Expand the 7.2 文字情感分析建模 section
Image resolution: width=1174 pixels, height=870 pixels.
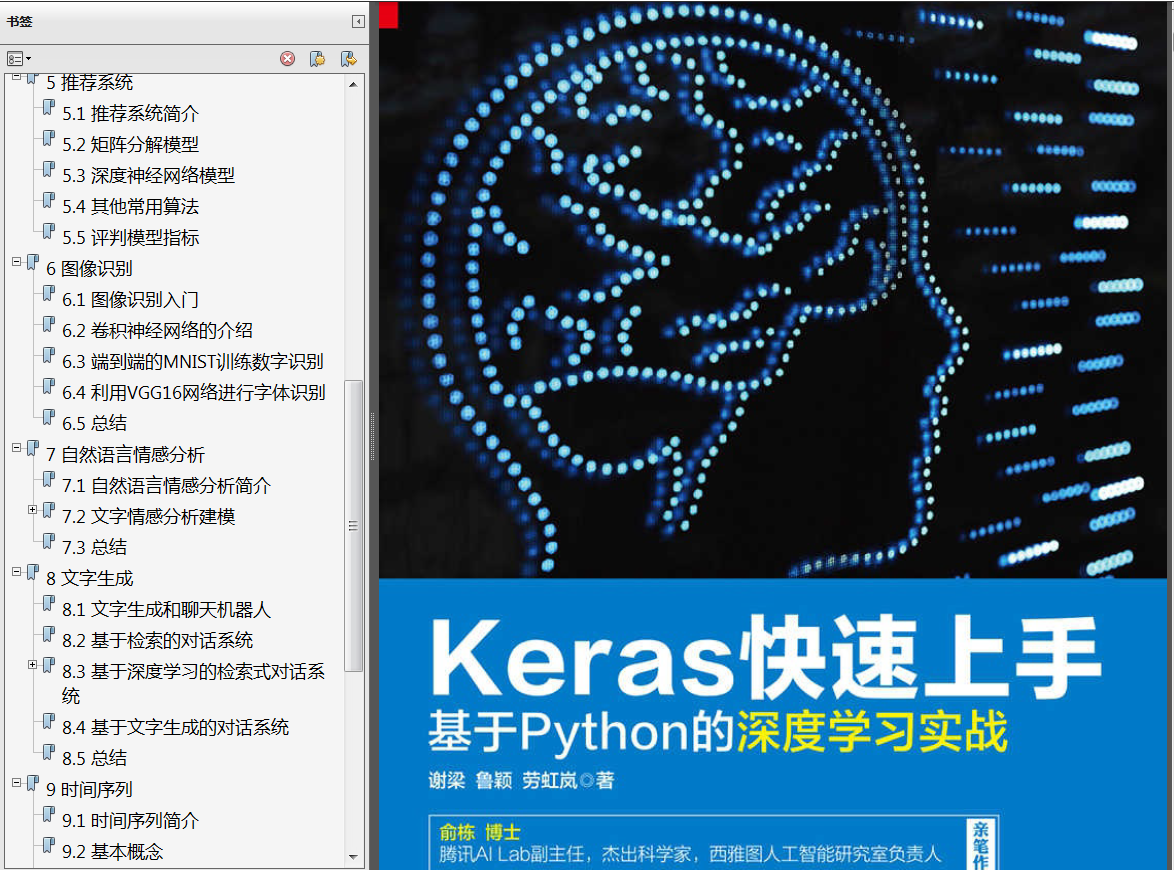click(x=32, y=509)
